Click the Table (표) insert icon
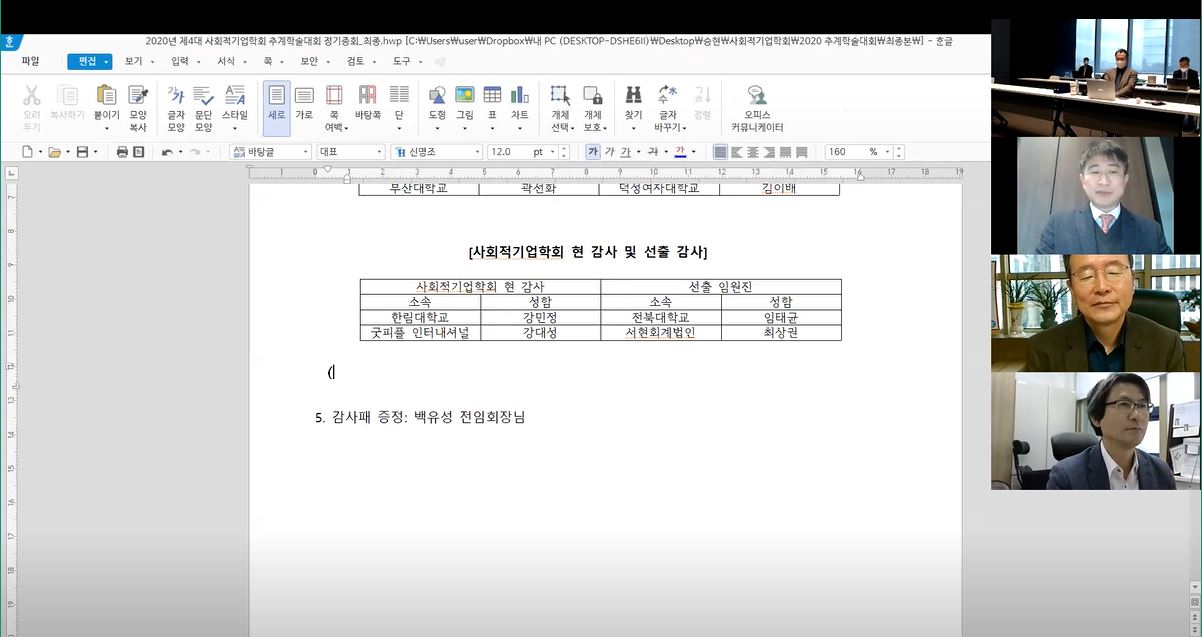The width and height of the screenshot is (1202, 637). pyautogui.click(x=492, y=96)
